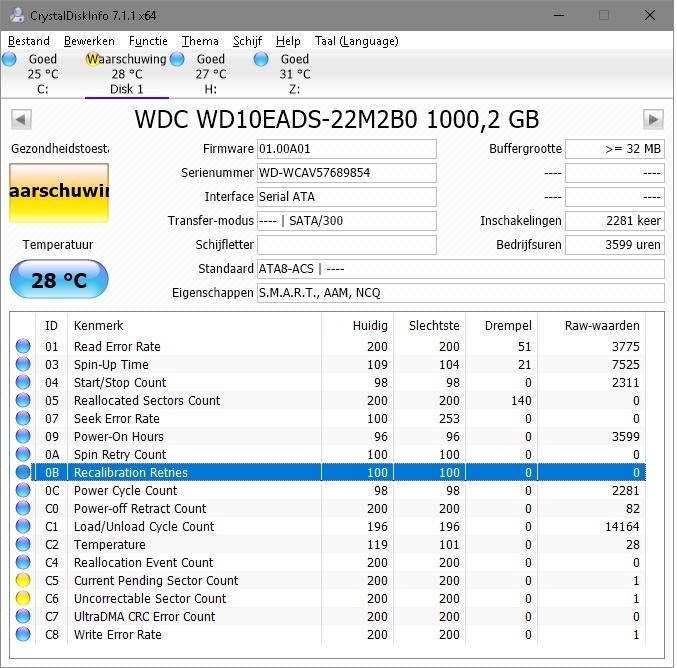This screenshot has height=668, width=677.
Task: Select the Uncorrectable Sector Count row
Action: click(328, 598)
